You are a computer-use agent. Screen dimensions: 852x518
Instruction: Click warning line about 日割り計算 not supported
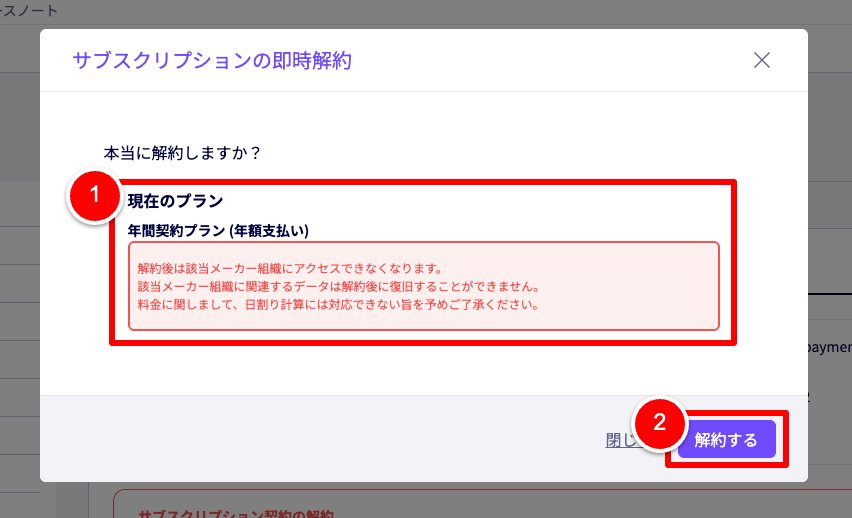(x=337, y=304)
